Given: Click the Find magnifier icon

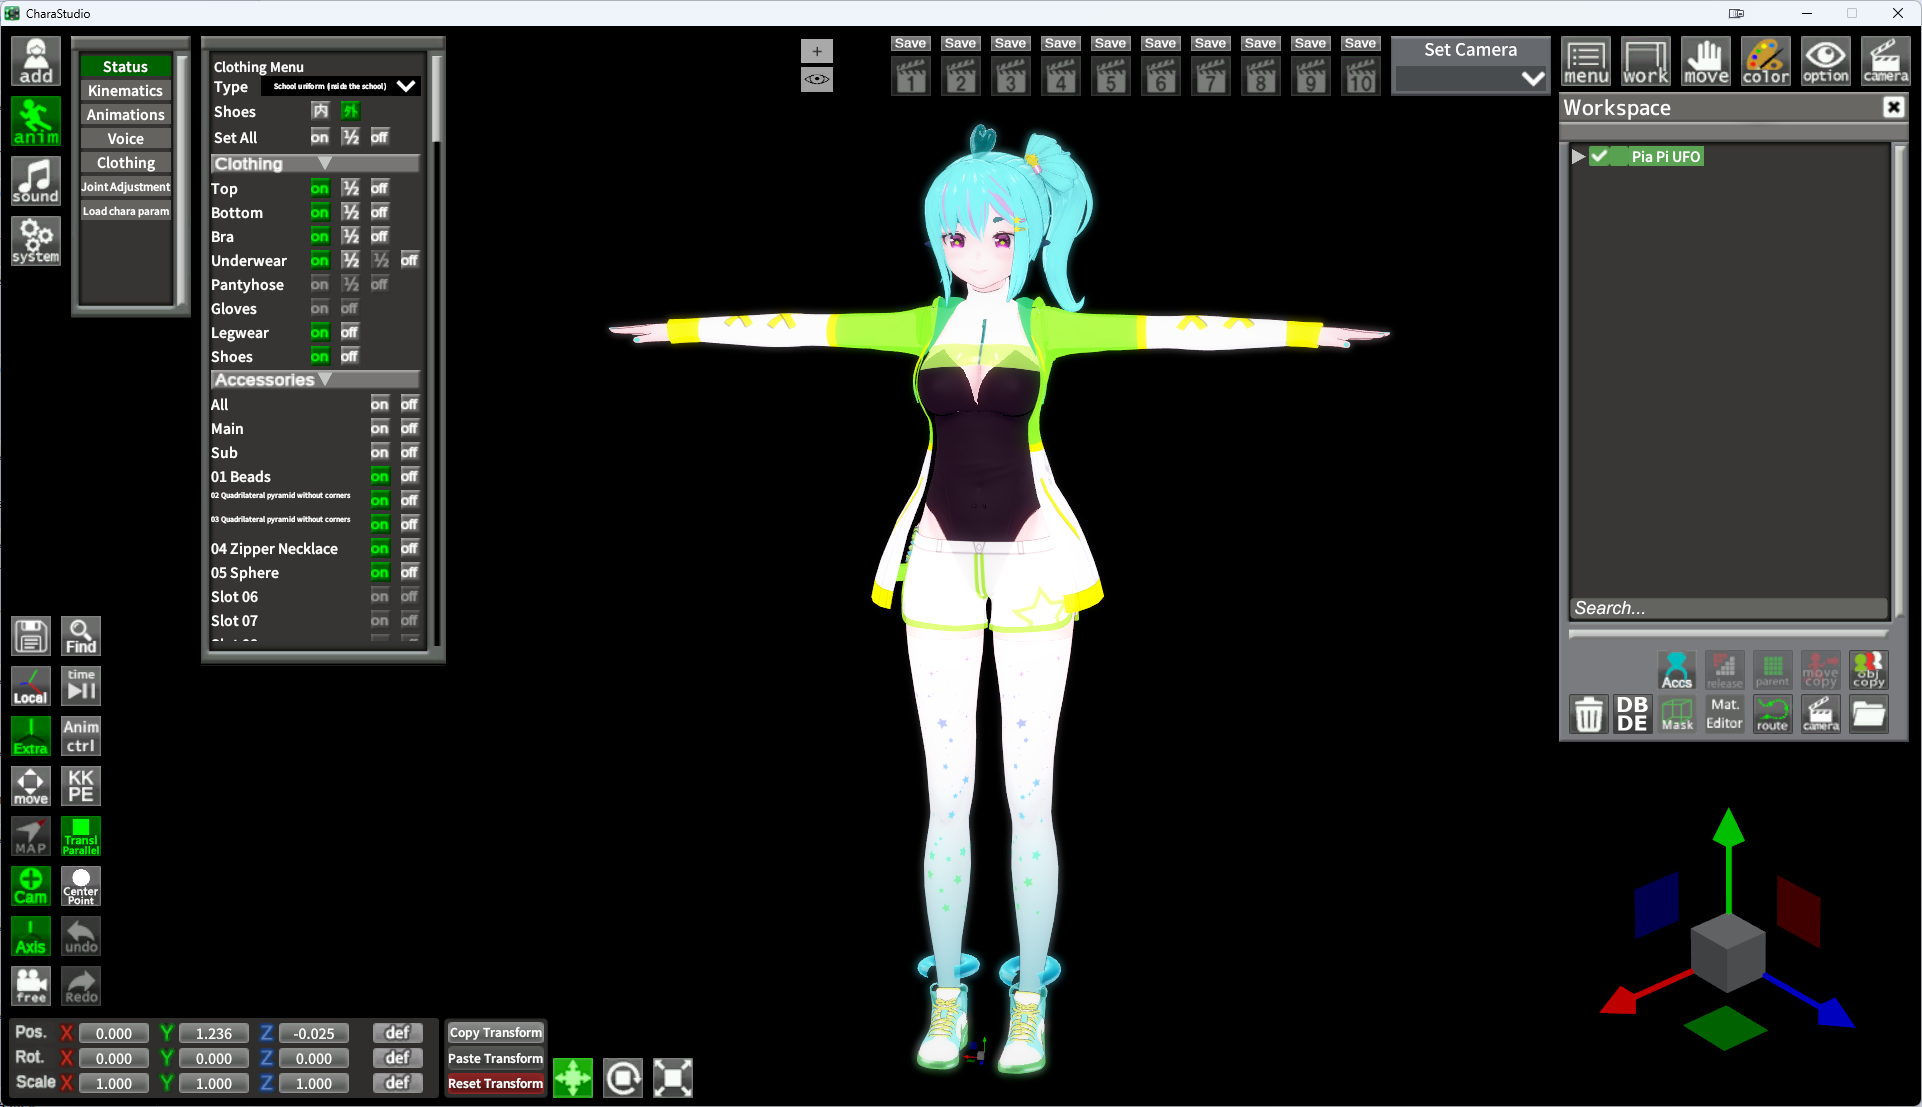Looking at the screenshot, I should pos(81,636).
